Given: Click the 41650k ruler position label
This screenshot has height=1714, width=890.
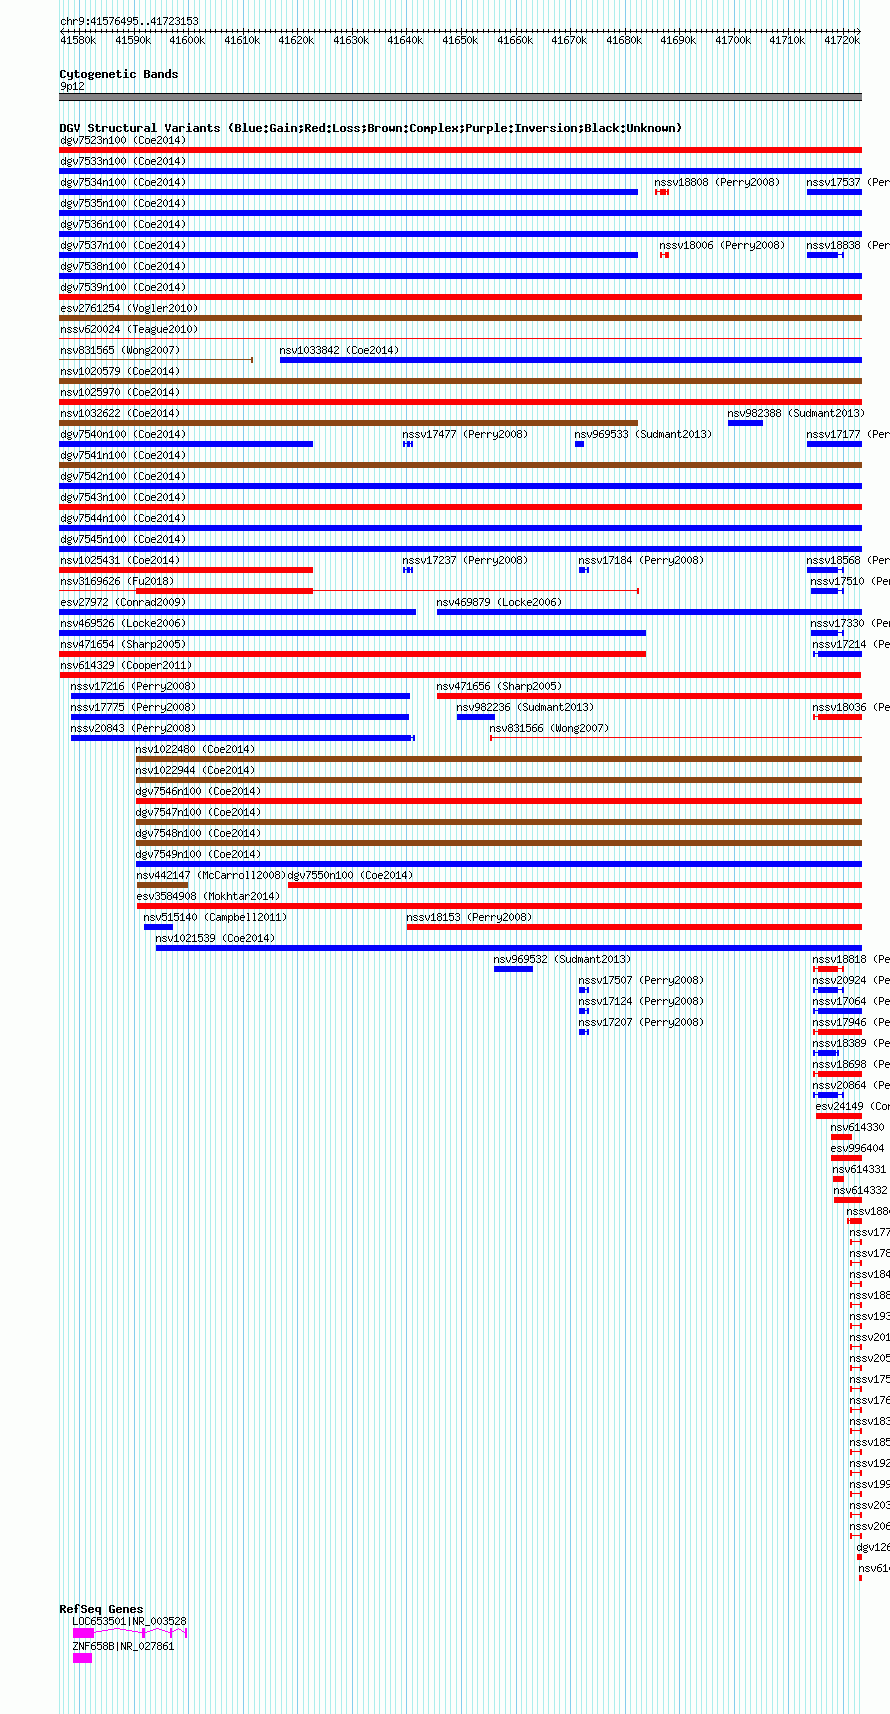Looking at the screenshot, I should 460,40.
